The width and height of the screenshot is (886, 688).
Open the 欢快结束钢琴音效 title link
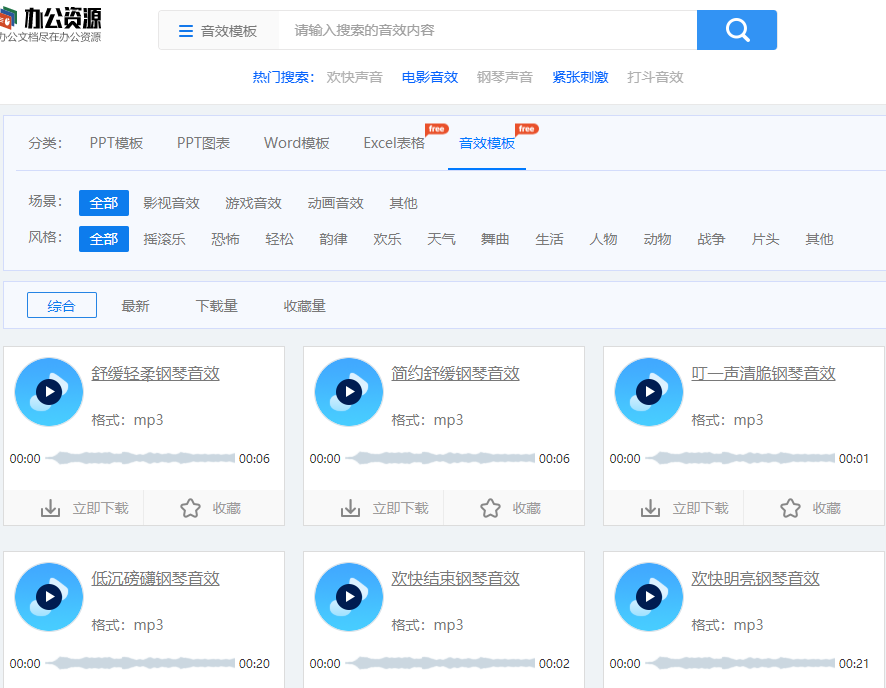click(455, 578)
